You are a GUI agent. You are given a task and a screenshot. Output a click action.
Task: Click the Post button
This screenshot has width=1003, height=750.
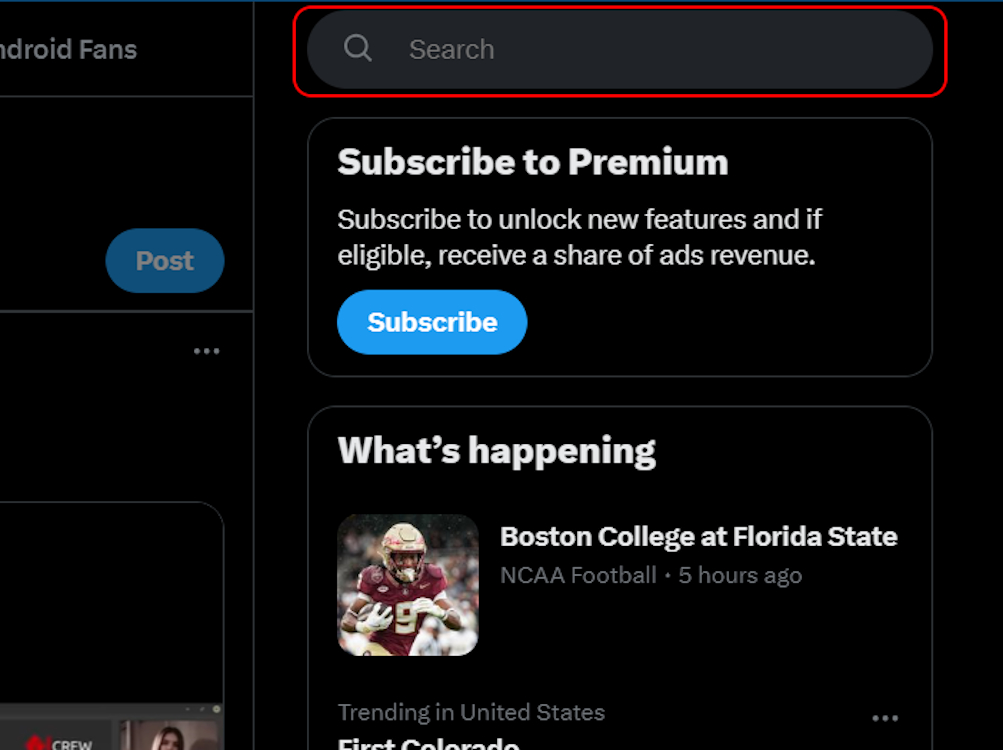(x=164, y=260)
